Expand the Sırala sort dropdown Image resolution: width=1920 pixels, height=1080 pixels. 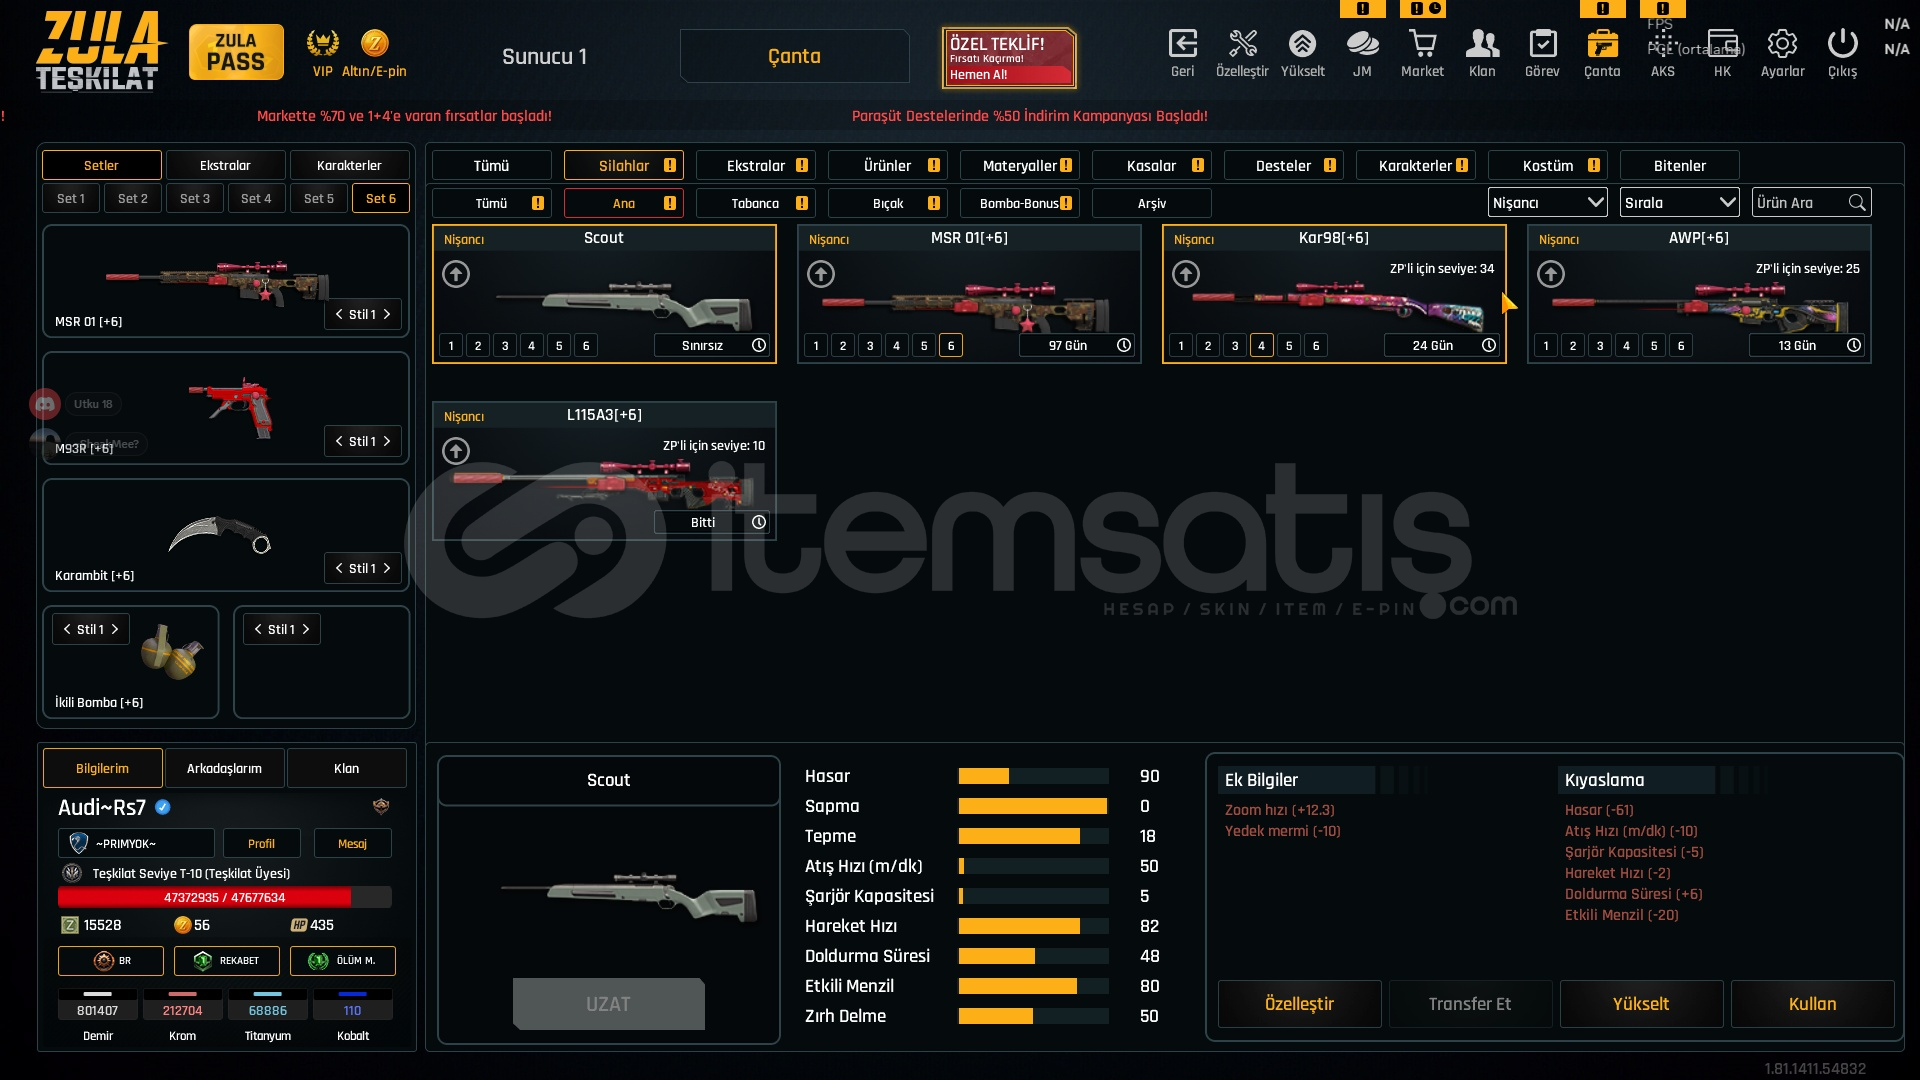pos(1679,203)
